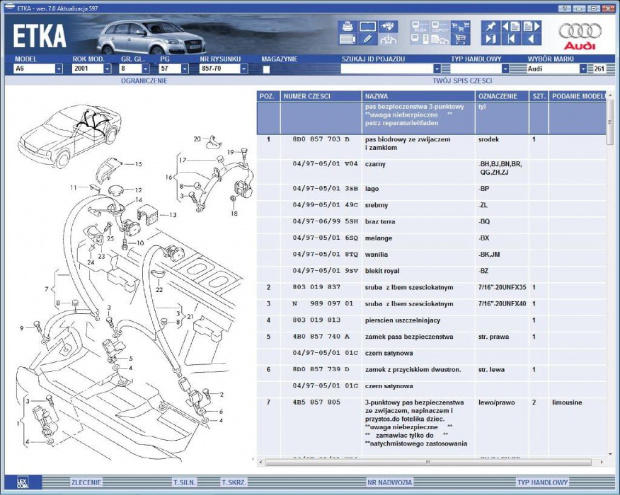Viewport: 620px width, 495px height.
Task: Click the T.SILN. button in bottom bar
Action: (x=184, y=482)
